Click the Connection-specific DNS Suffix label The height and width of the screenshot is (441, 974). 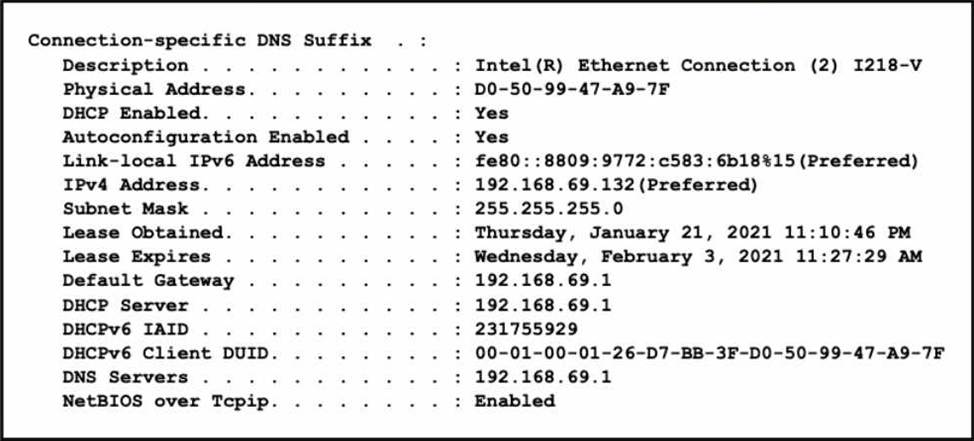coord(200,41)
